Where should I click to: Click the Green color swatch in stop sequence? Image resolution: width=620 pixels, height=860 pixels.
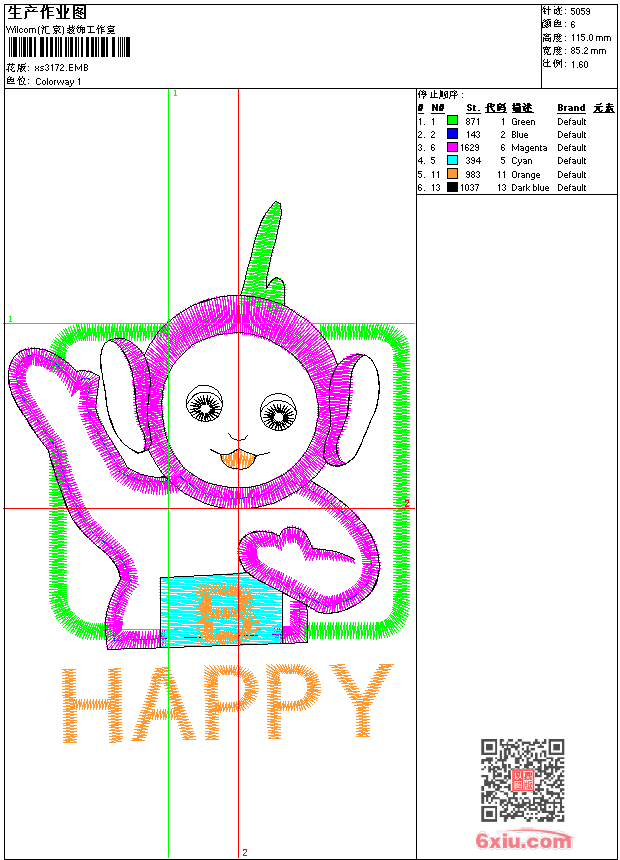point(452,121)
